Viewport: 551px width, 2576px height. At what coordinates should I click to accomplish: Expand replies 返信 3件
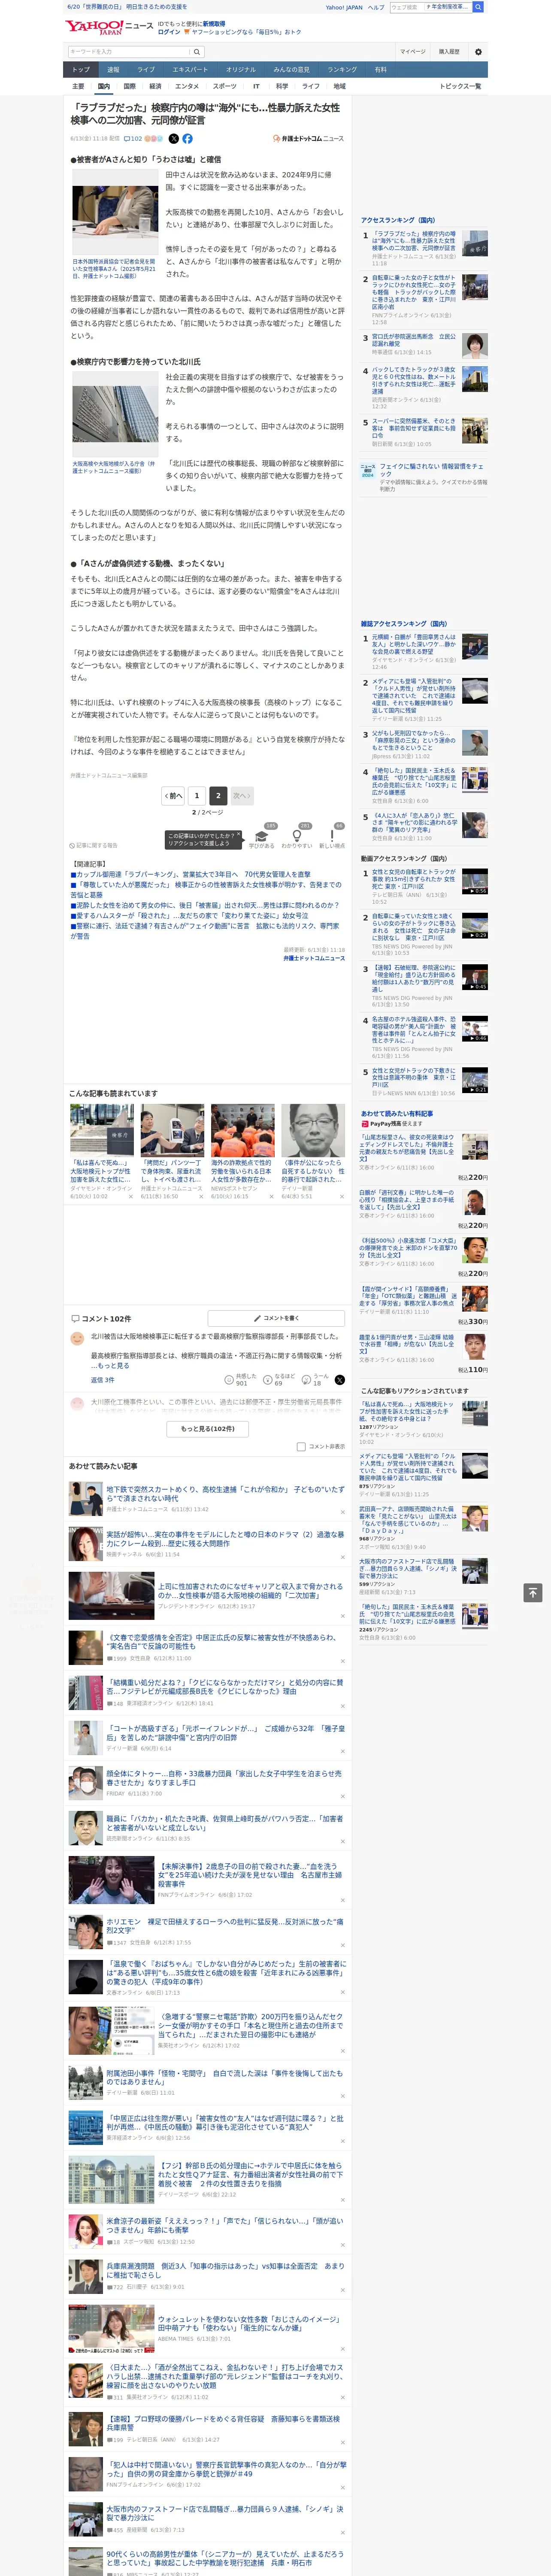coord(102,1380)
